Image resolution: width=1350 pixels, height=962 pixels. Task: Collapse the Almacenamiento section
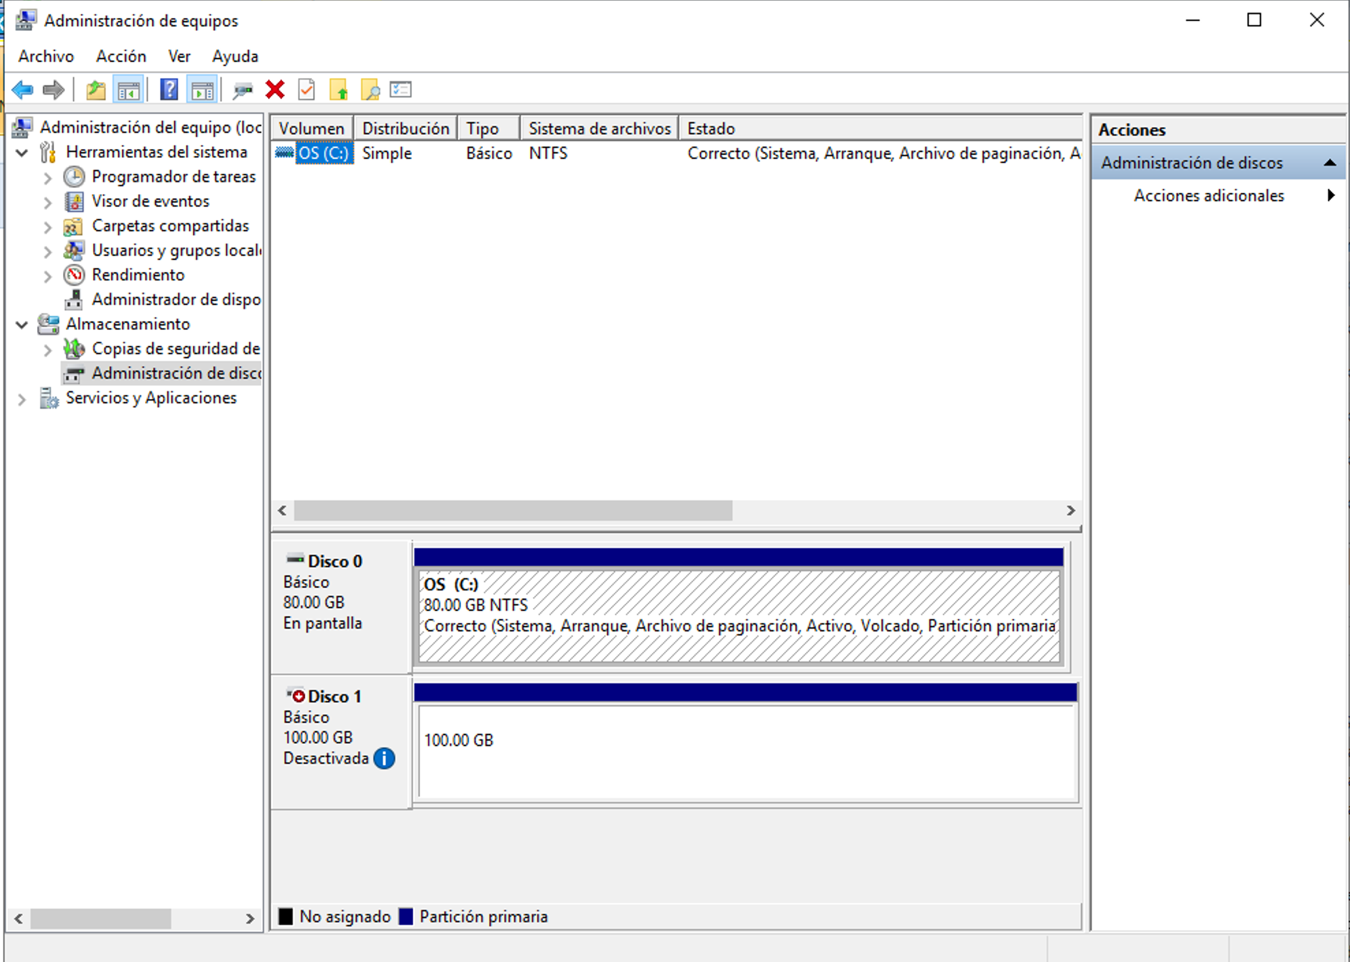pyautogui.click(x=22, y=324)
